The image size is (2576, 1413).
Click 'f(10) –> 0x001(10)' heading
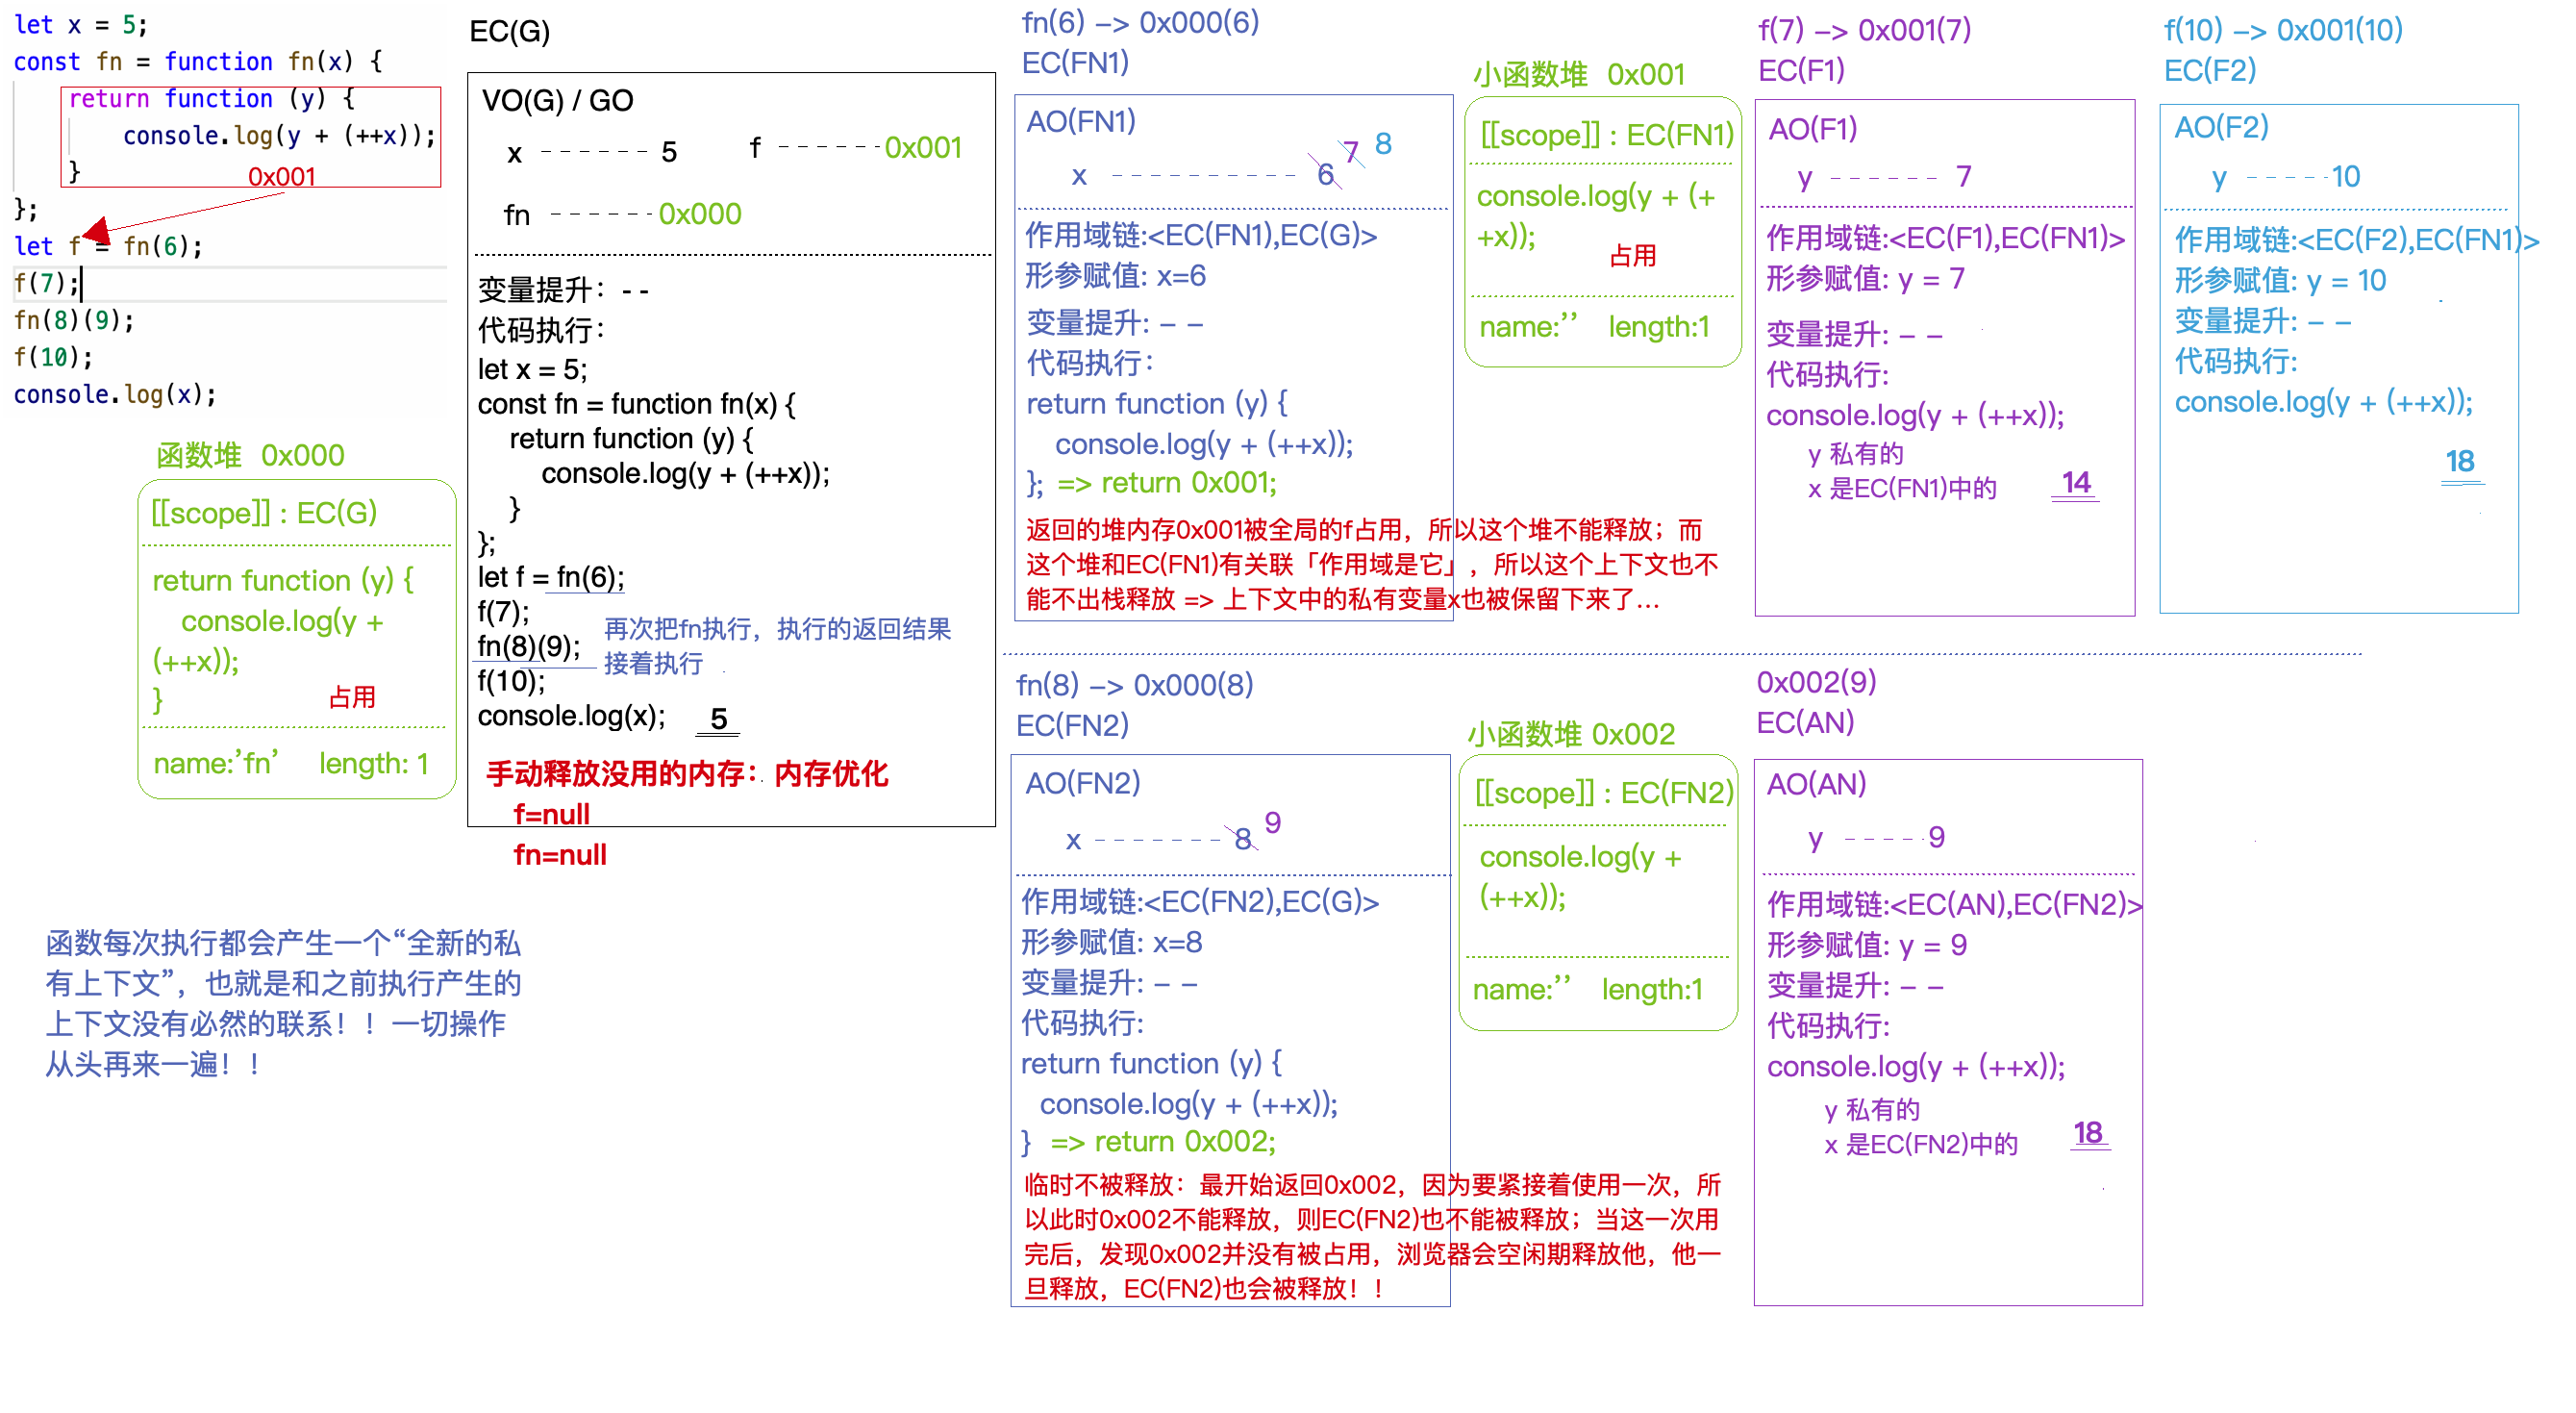(2283, 30)
